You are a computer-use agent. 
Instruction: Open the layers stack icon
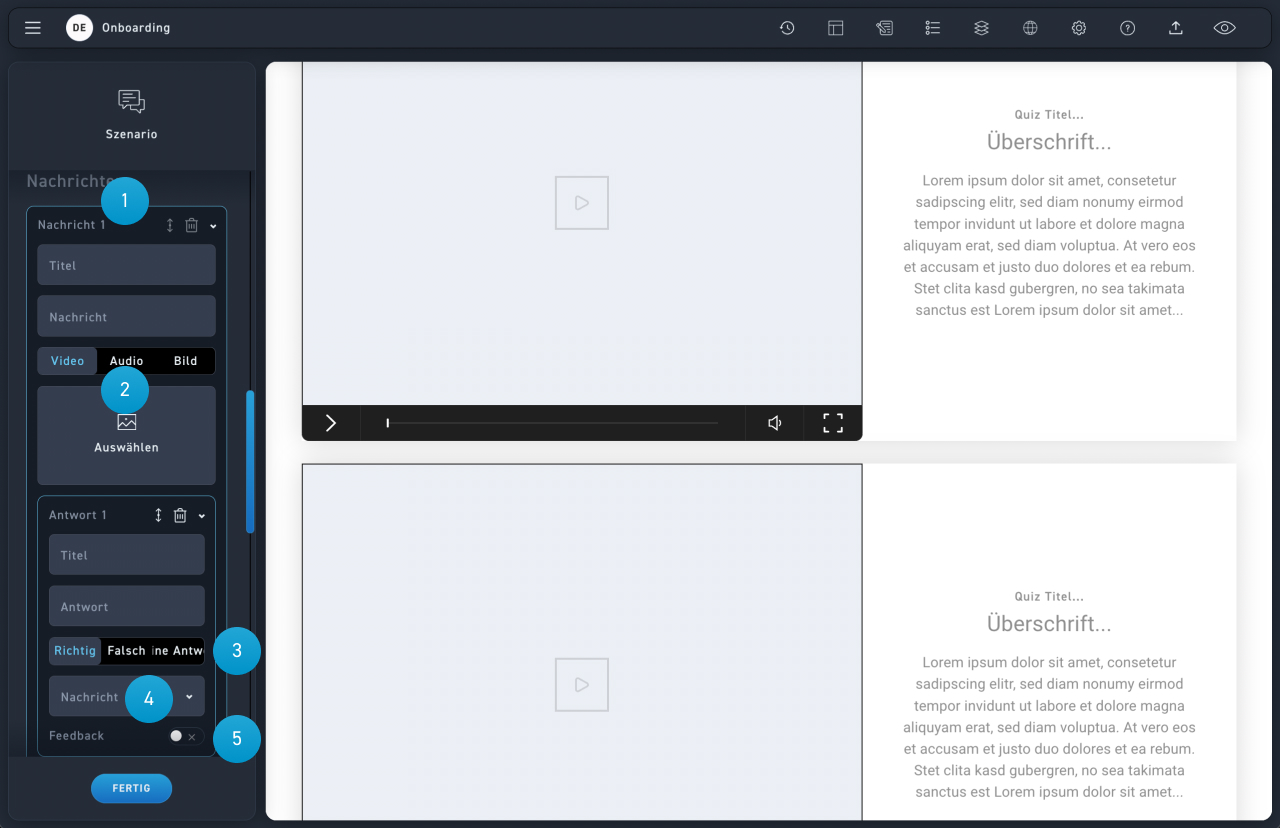click(981, 28)
